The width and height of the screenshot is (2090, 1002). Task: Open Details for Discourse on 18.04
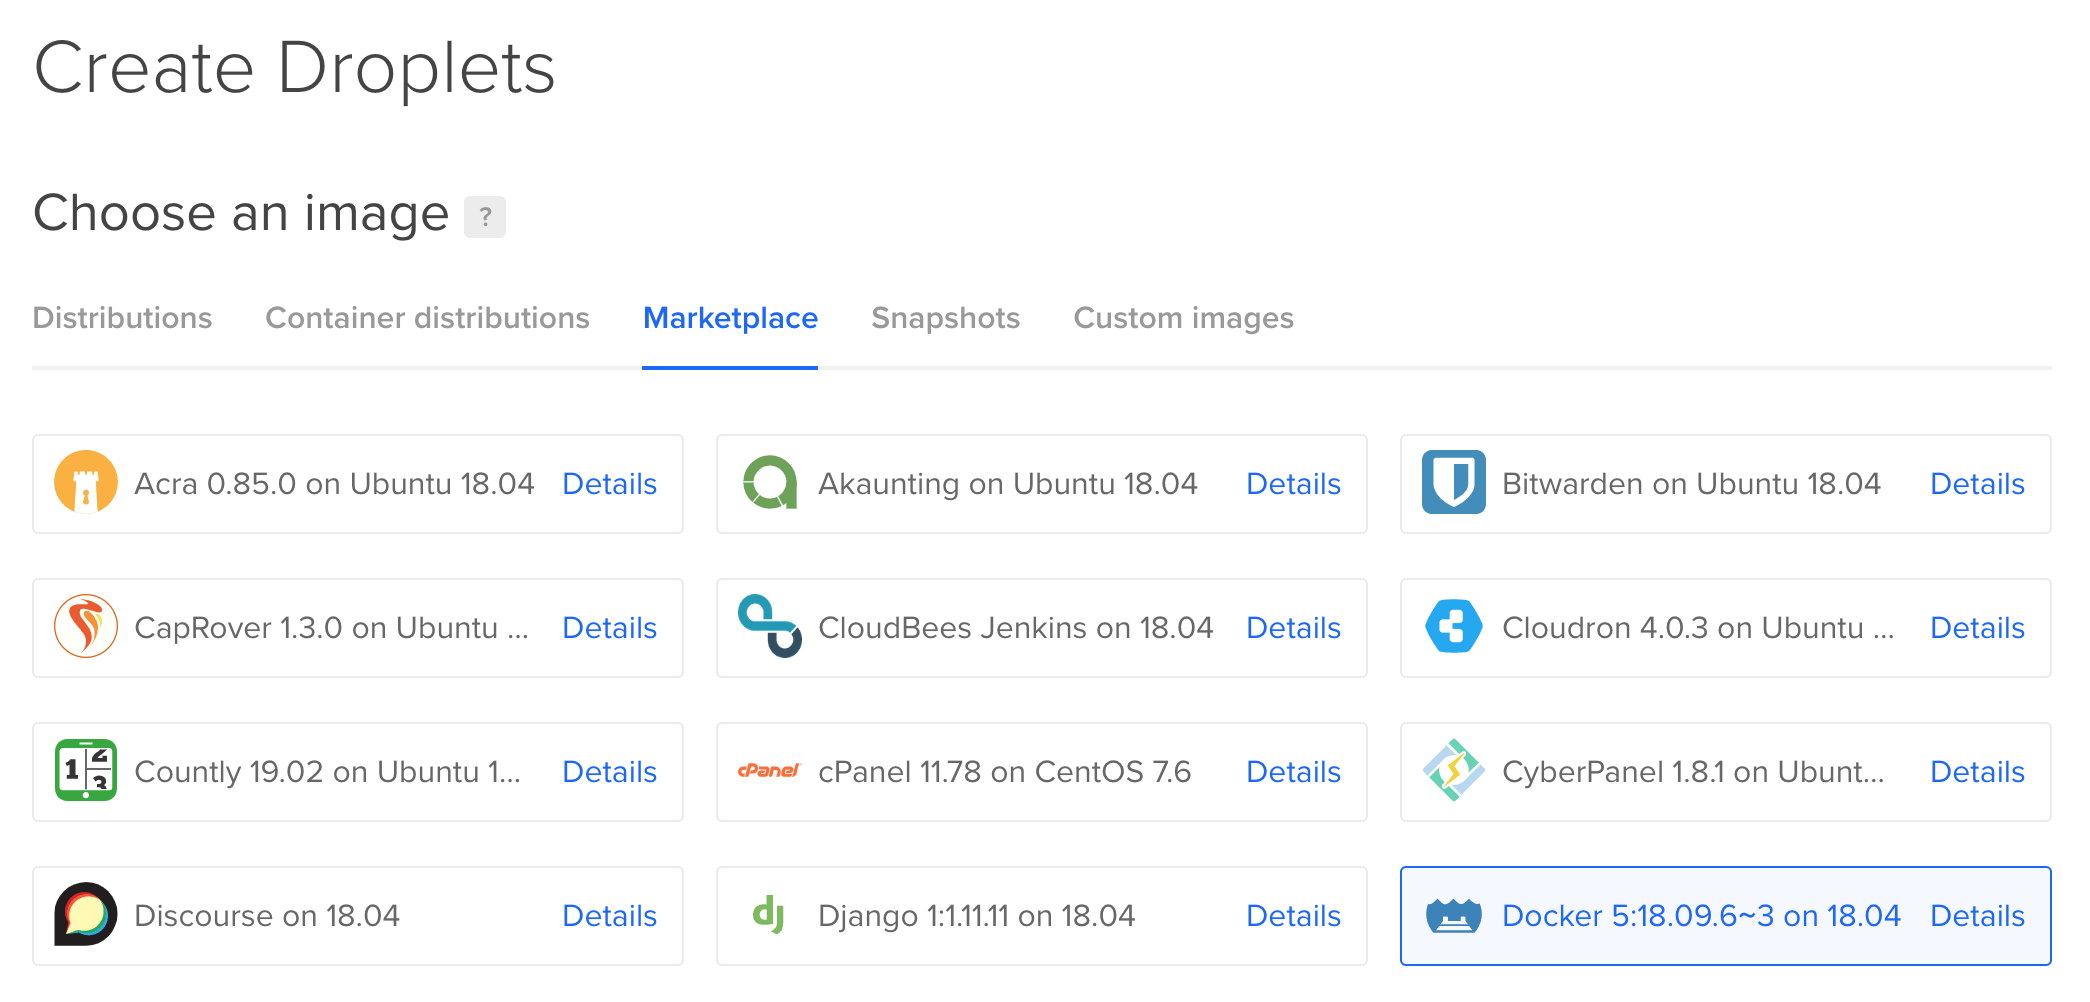tap(609, 916)
